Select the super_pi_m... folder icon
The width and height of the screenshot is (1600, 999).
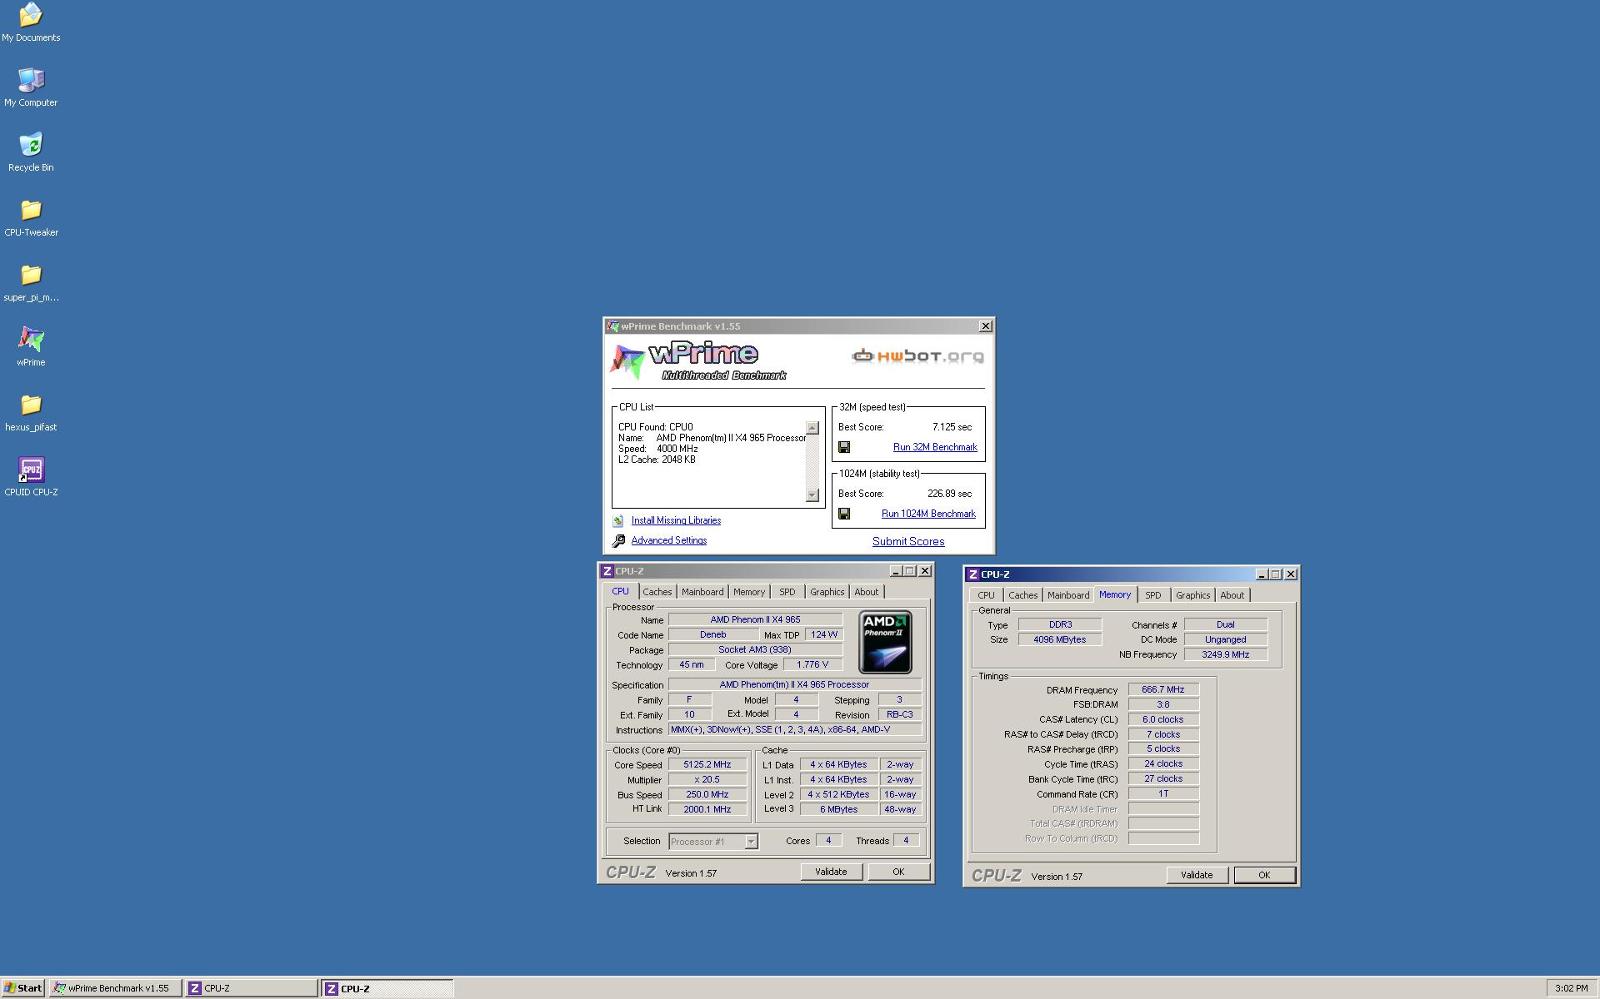coord(31,275)
